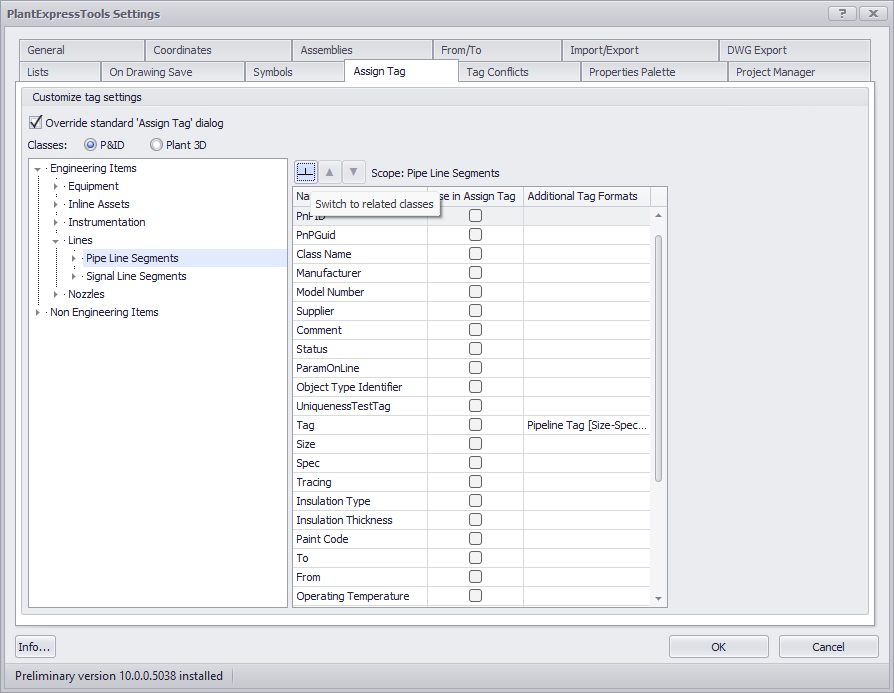This screenshot has width=894, height=693.
Task: Click the Cancel button
Action: [x=828, y=647]
